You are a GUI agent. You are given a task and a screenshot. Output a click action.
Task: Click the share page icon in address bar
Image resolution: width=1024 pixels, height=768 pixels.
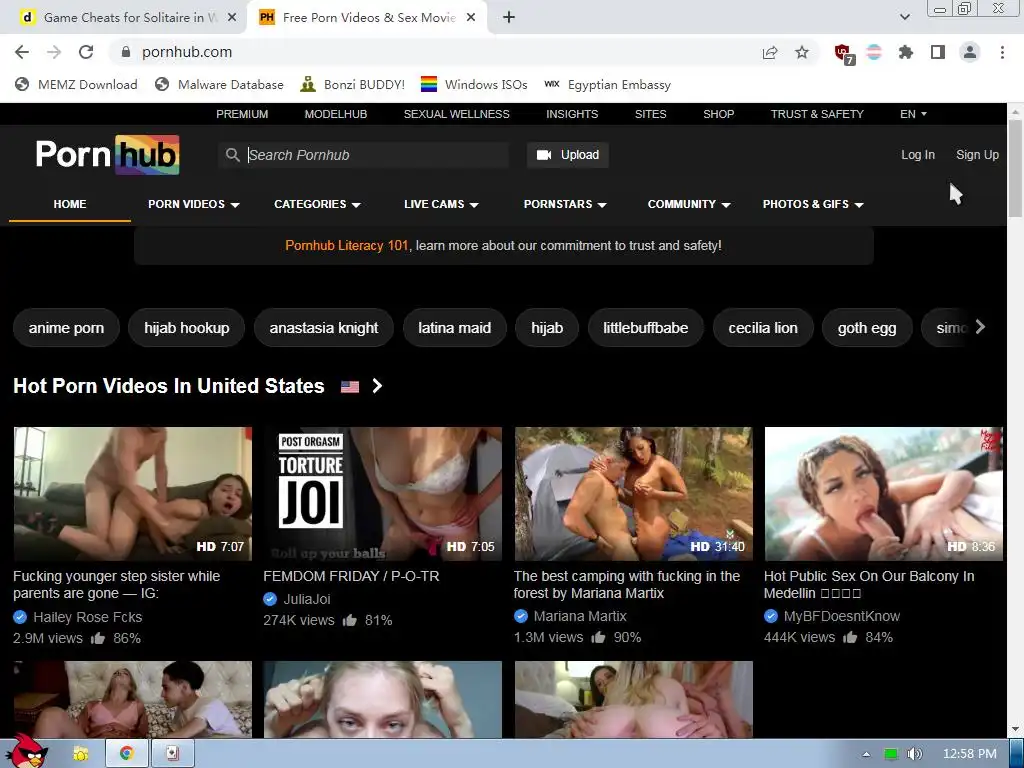770,52
